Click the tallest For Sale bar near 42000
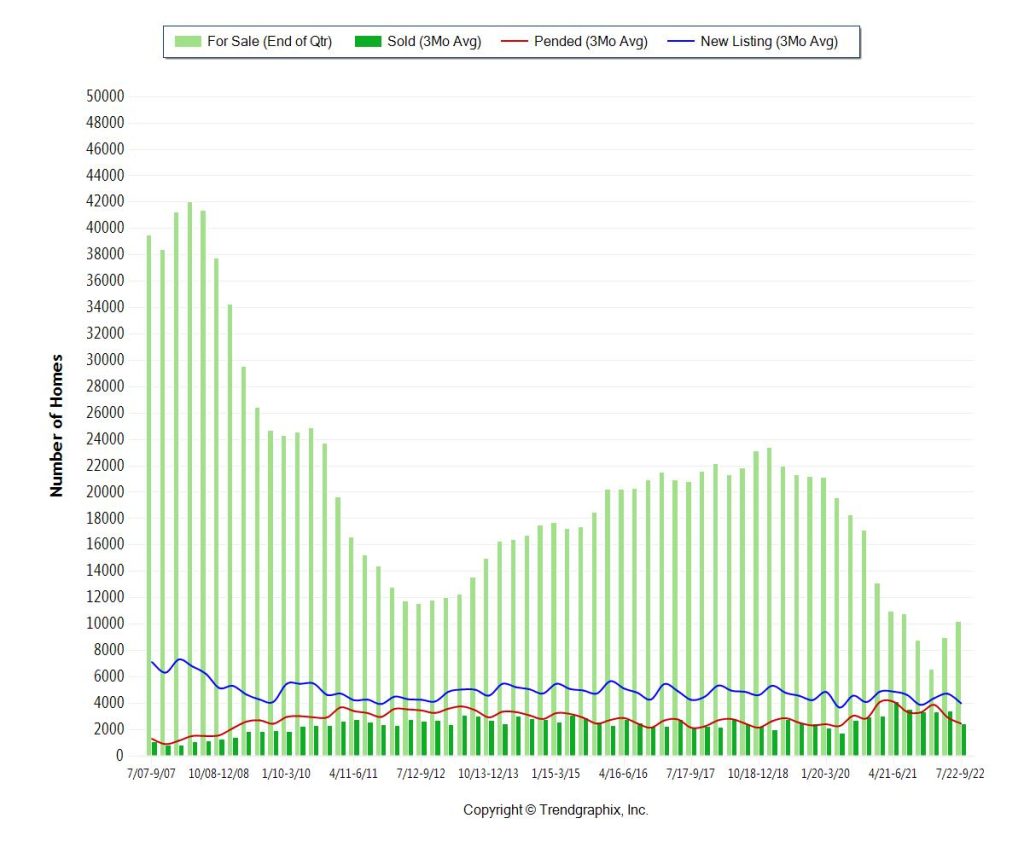This screenshot has height=853, width=1024. (x=189, y=479)
